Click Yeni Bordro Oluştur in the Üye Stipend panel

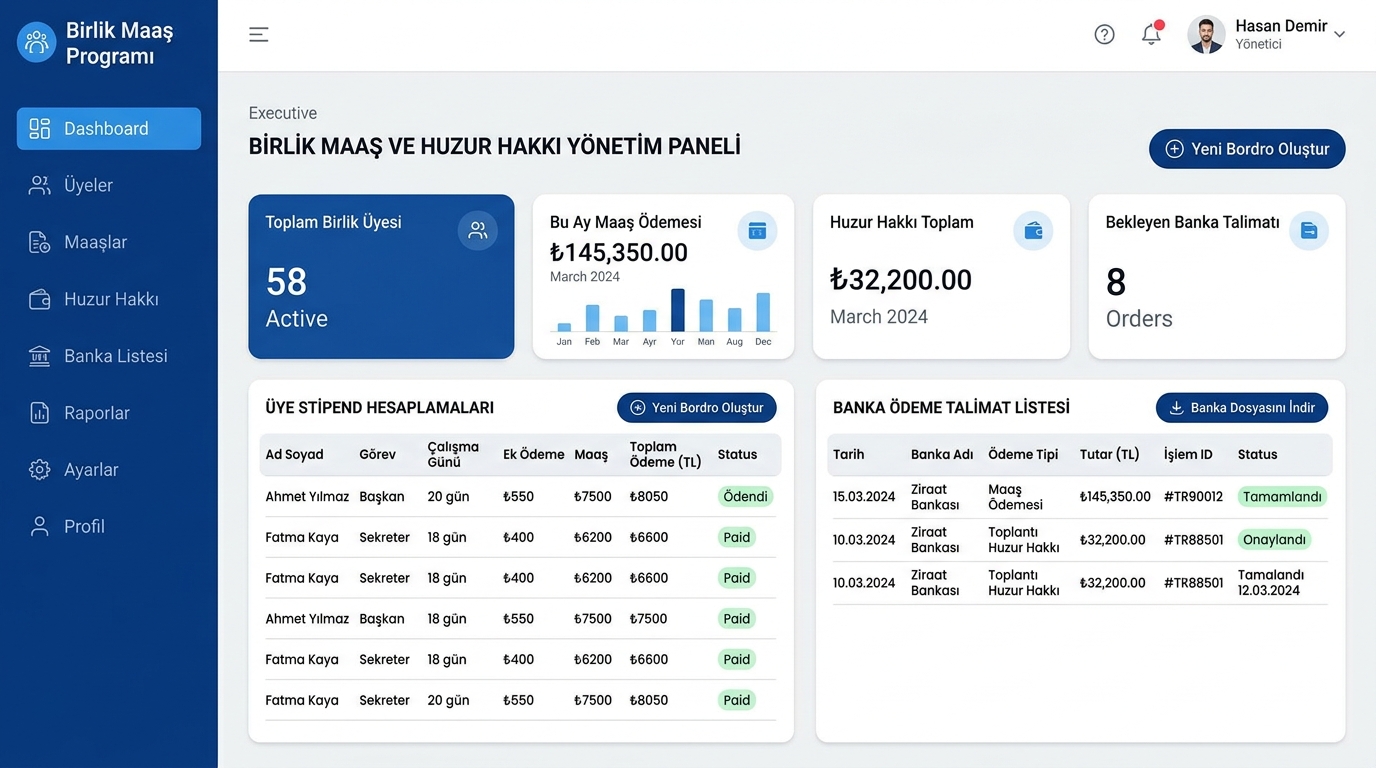[697, 408]
